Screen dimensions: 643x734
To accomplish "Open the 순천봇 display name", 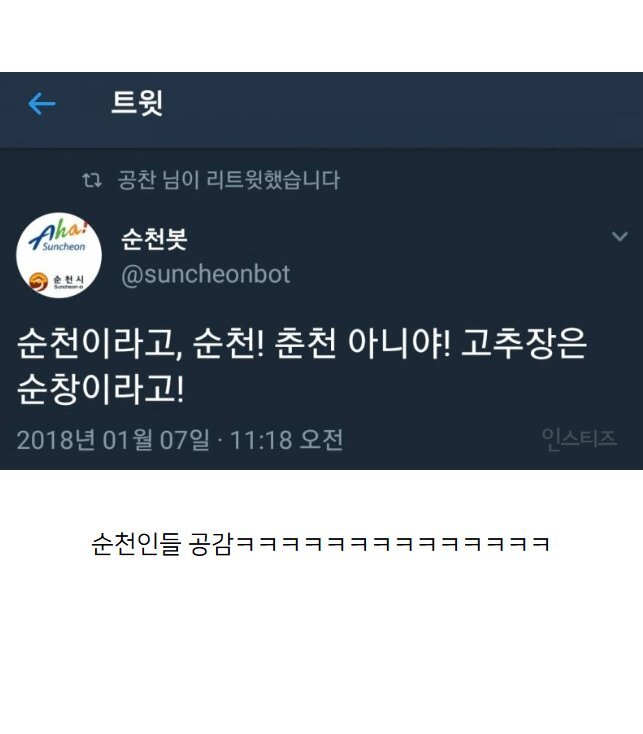I will pyautogui.click(x=154, y=239).
